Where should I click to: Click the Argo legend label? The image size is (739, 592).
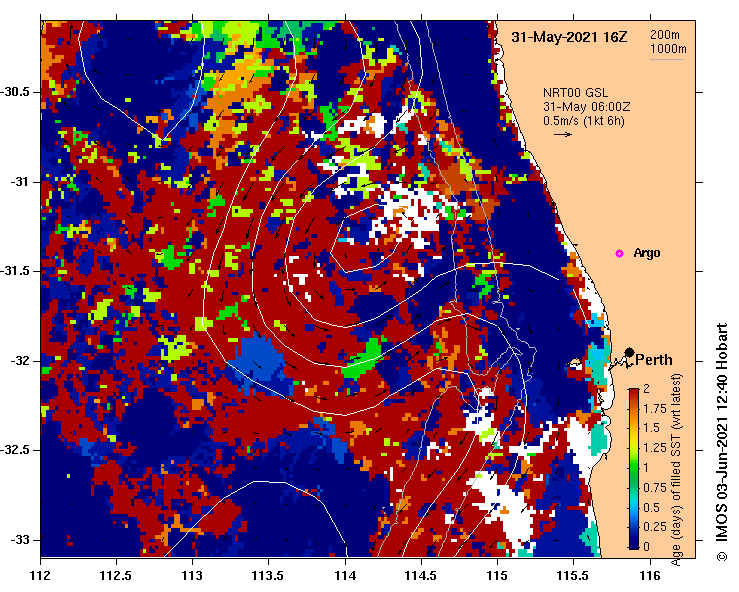click(647, 253)
